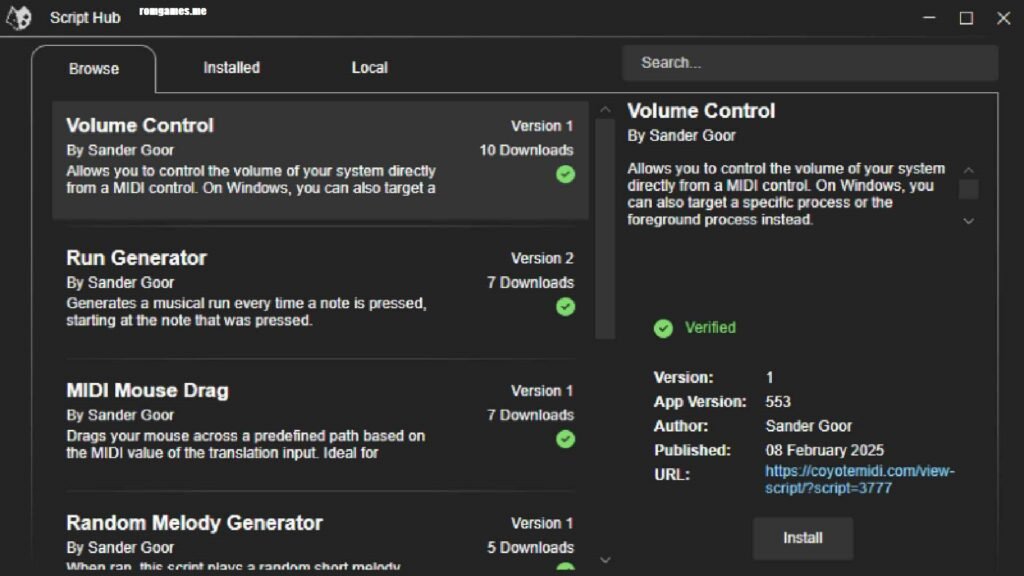Click 'By Sander Goor' under Run Generator
The height and width of the screenshot is (576, 1024).
point(120,283)
